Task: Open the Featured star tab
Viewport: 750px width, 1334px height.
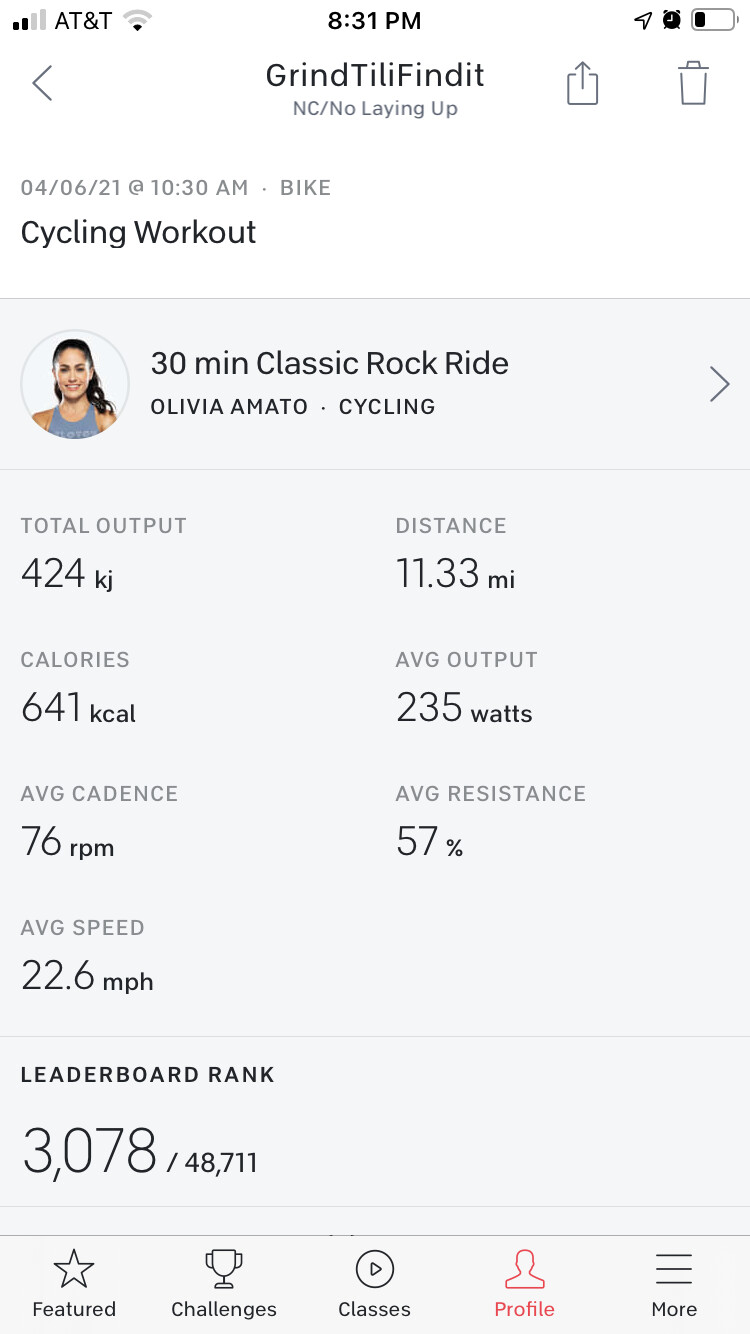Action: [x=74, y=1285]
